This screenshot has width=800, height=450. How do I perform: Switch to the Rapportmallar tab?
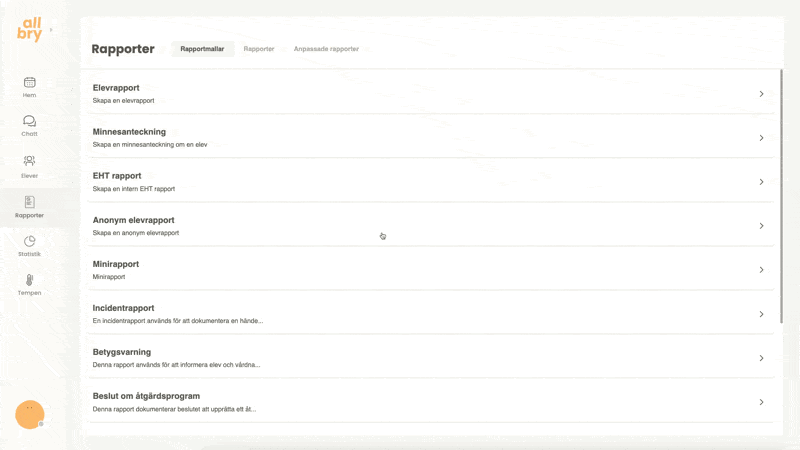coord(202,49)
